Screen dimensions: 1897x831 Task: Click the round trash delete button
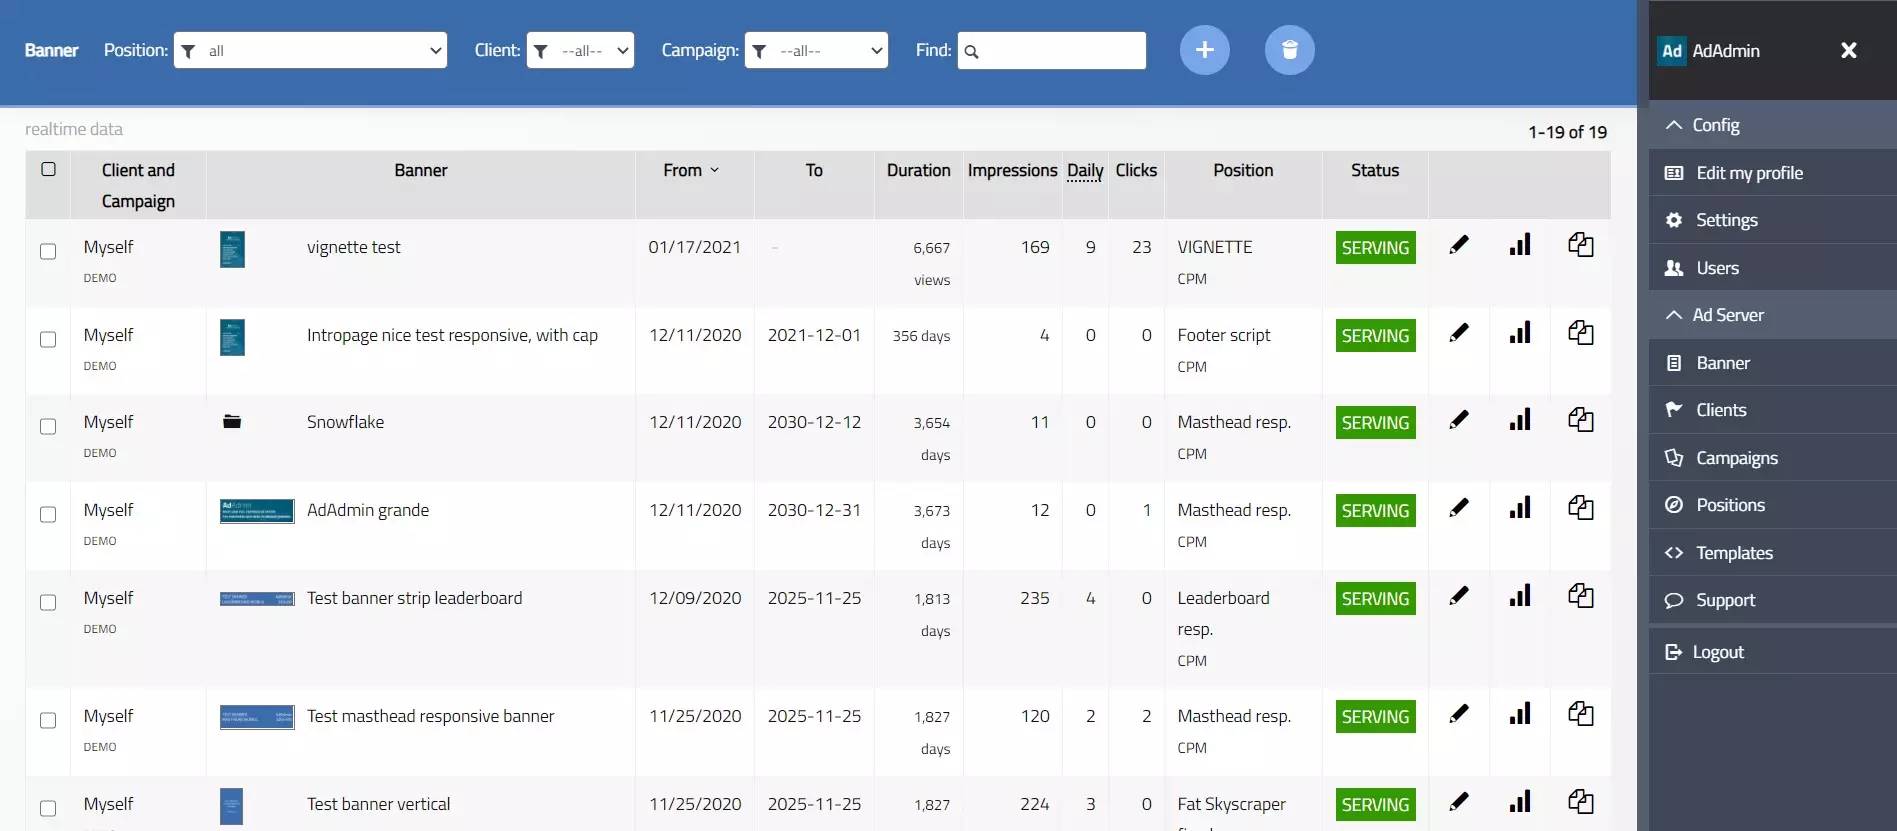coord(1289,50)
